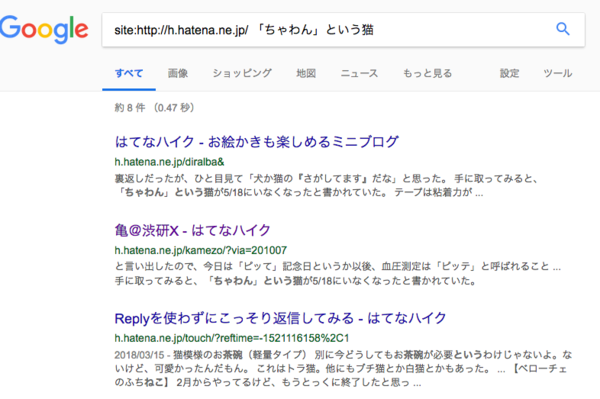Open the ツール options

click(x=558, y=73)
